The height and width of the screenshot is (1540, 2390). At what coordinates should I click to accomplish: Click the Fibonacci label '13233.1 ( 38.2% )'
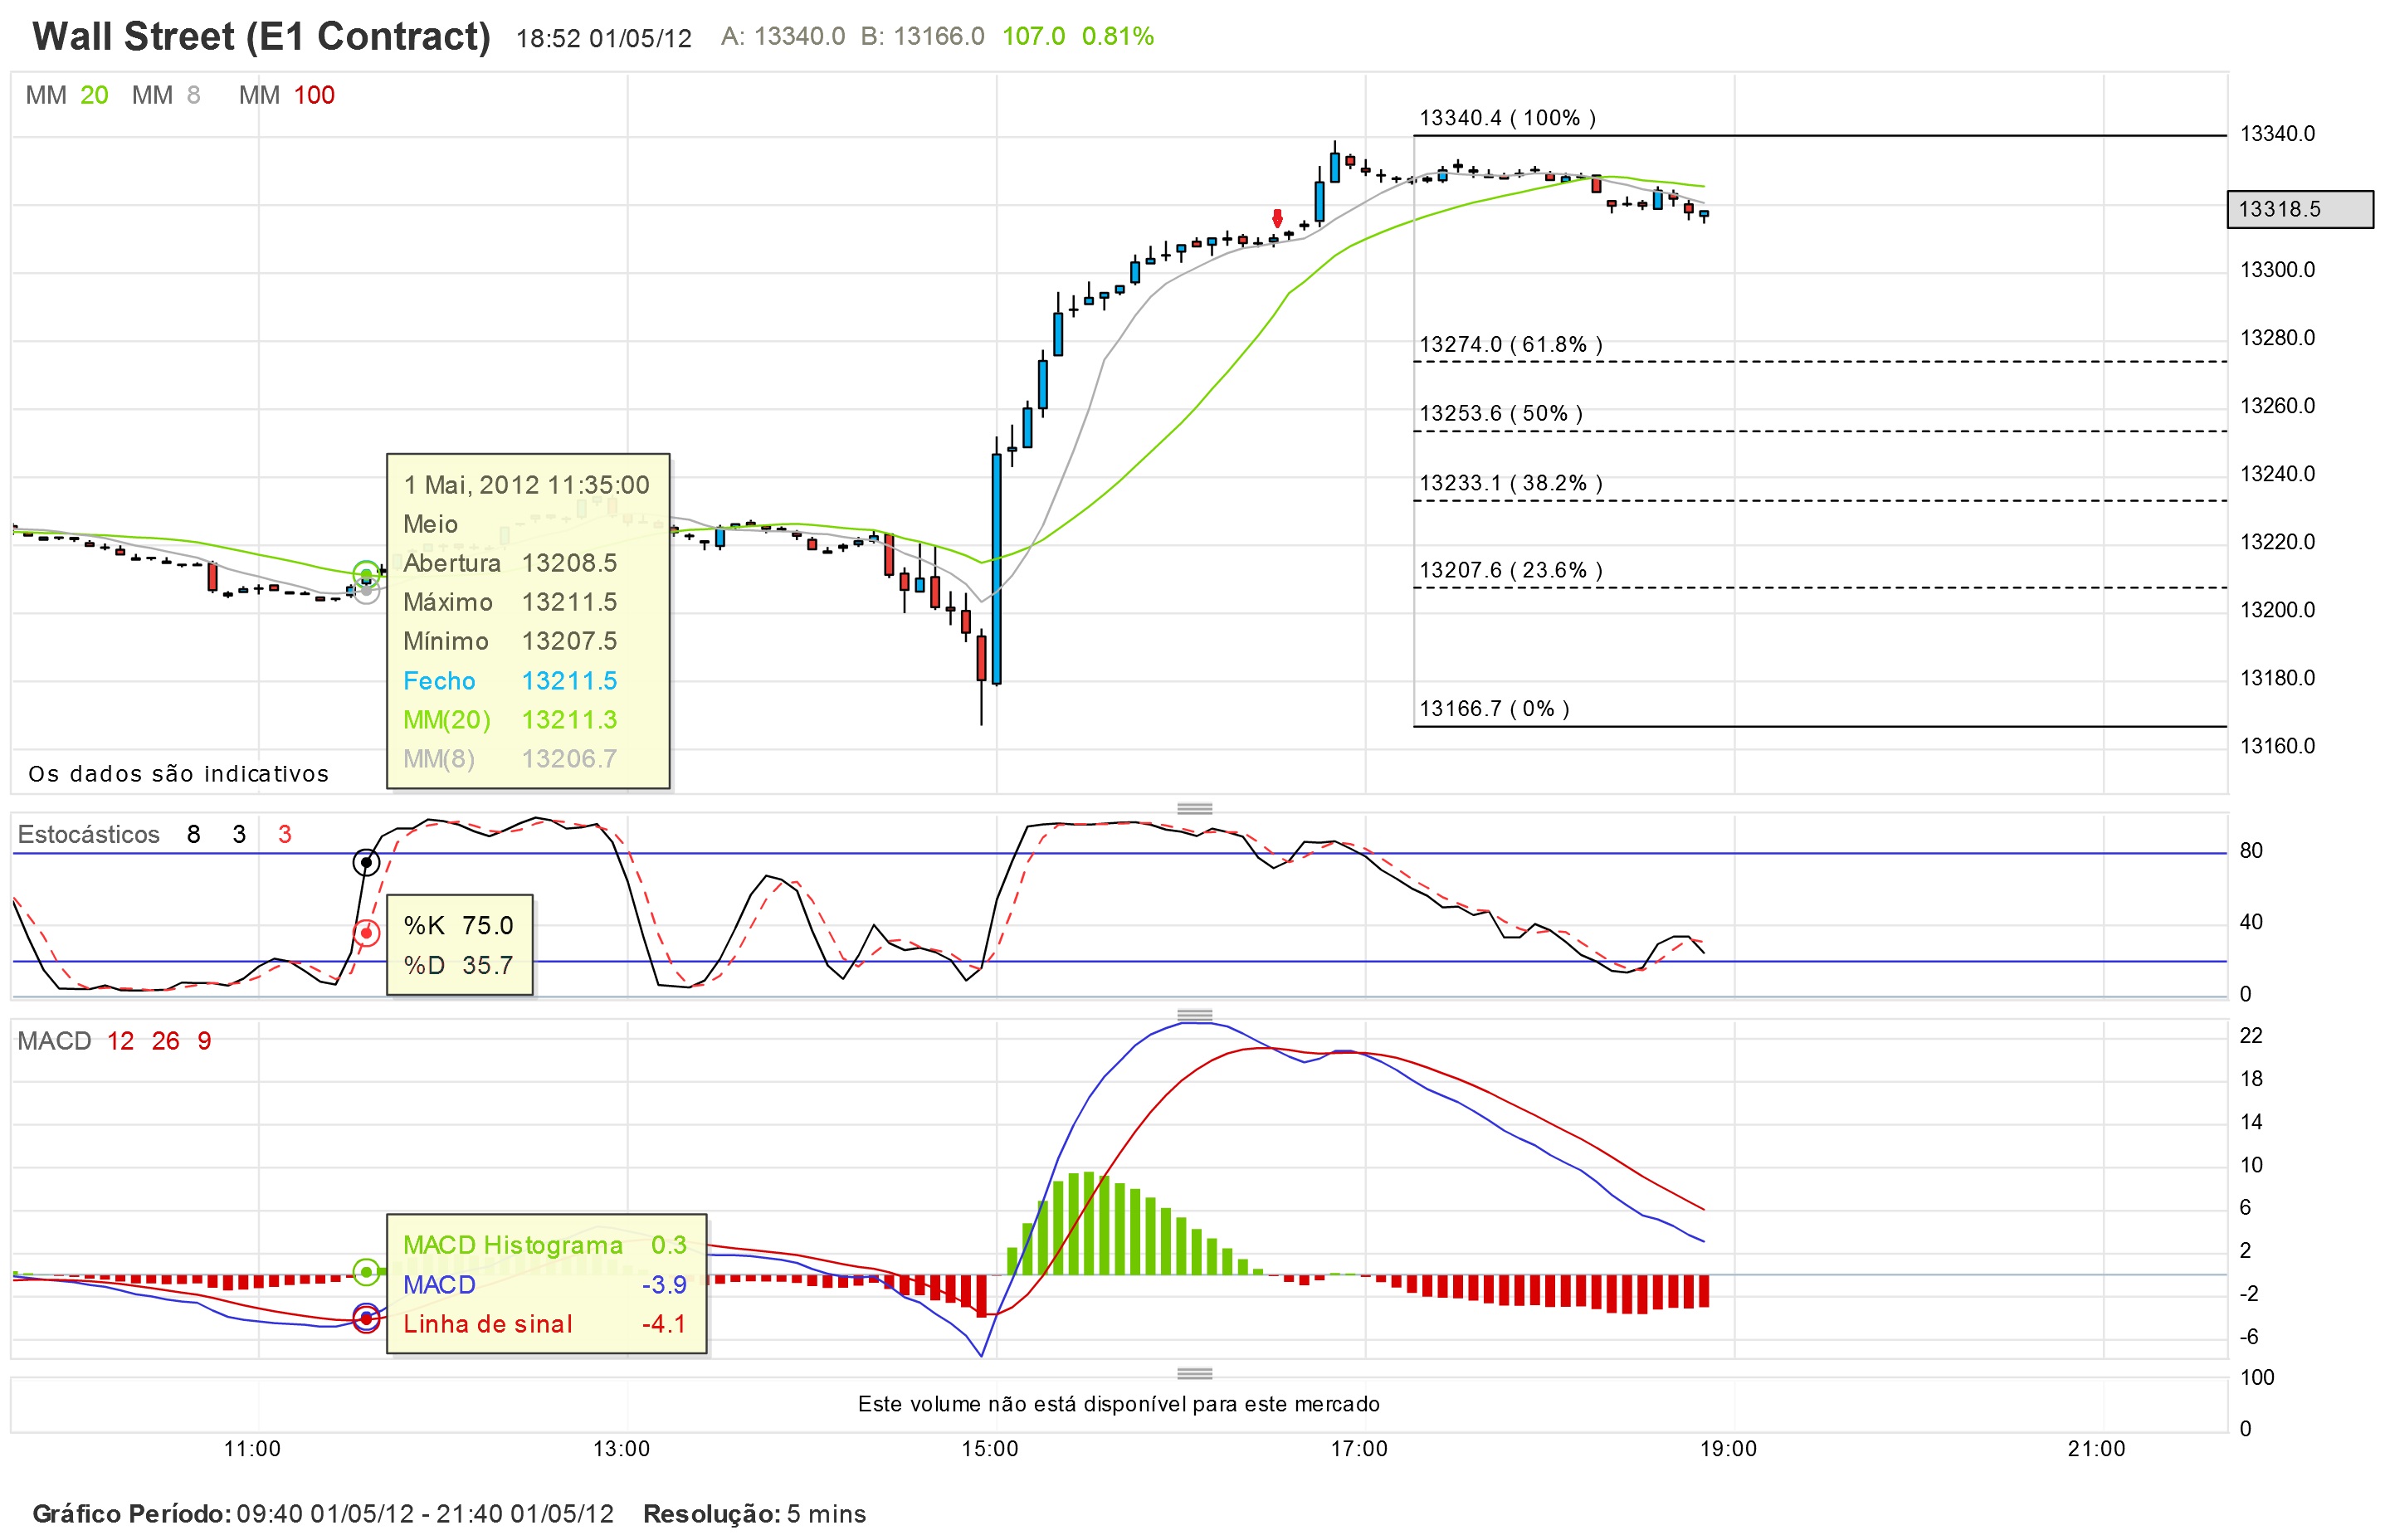(x=1510, y=483)
